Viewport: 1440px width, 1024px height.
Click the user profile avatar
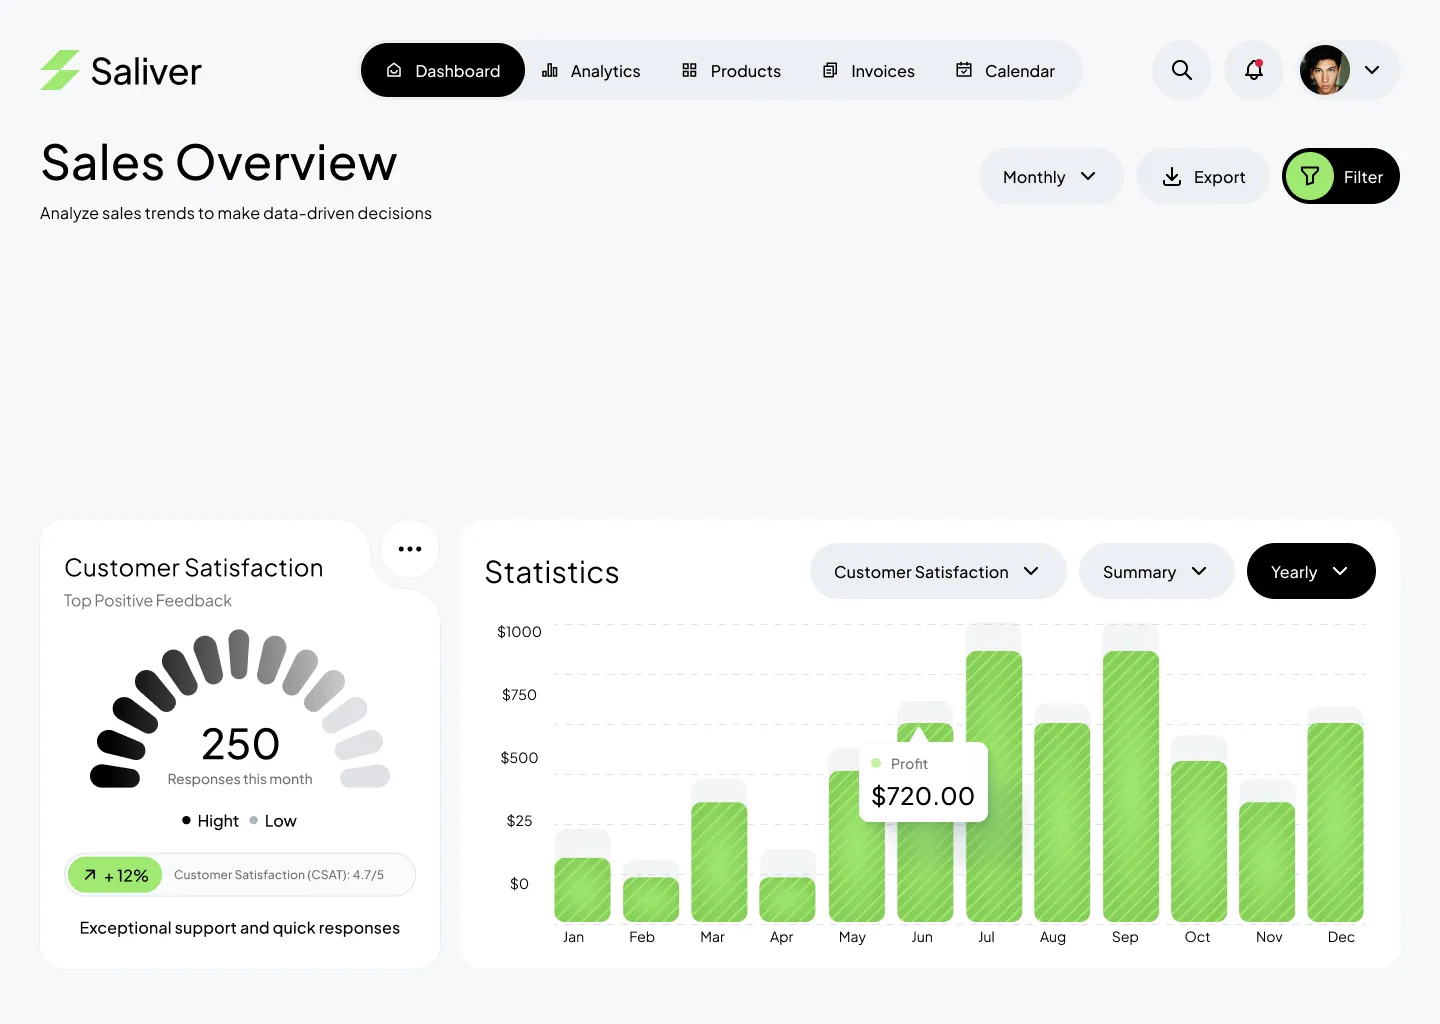click(1324, 70)
